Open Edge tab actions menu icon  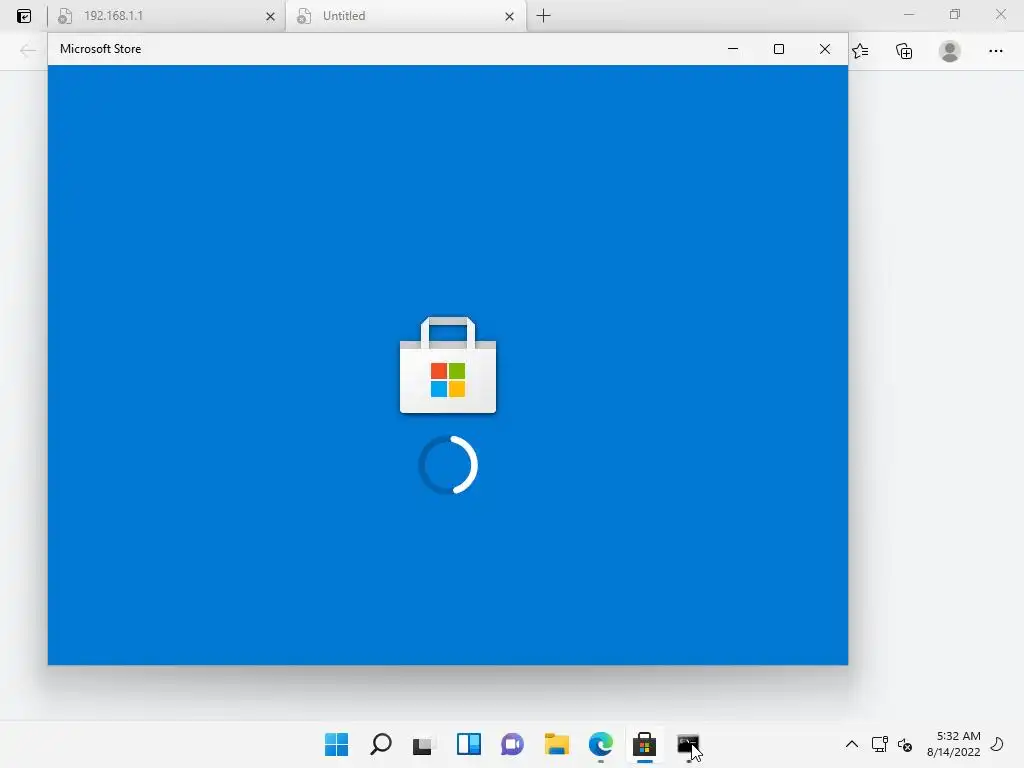pyautogui.click(x=24, y=16)
